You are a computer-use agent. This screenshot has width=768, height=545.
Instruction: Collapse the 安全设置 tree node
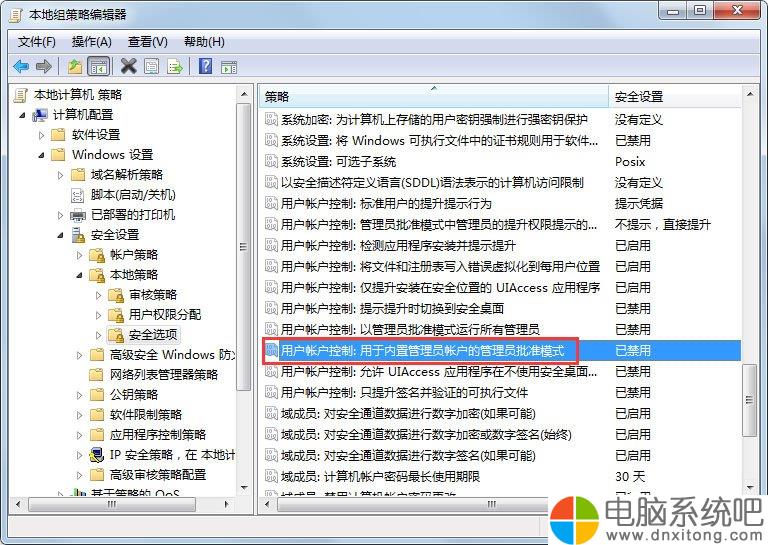61,236
